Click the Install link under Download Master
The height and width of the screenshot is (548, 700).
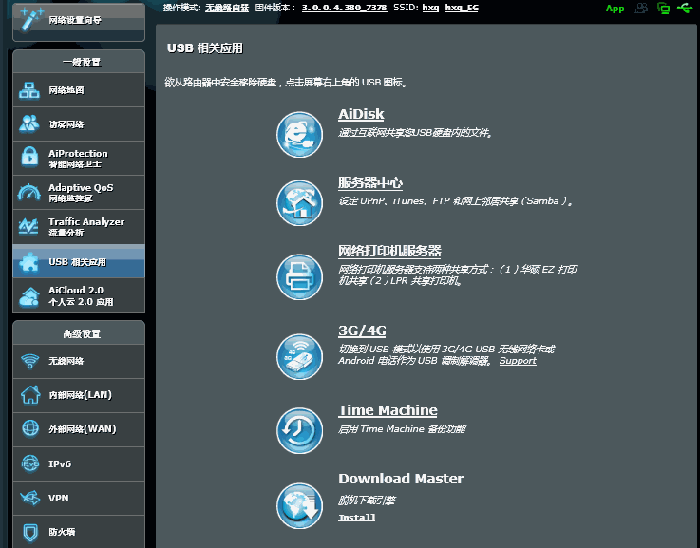pyautogui.click(x=357, y=518)
